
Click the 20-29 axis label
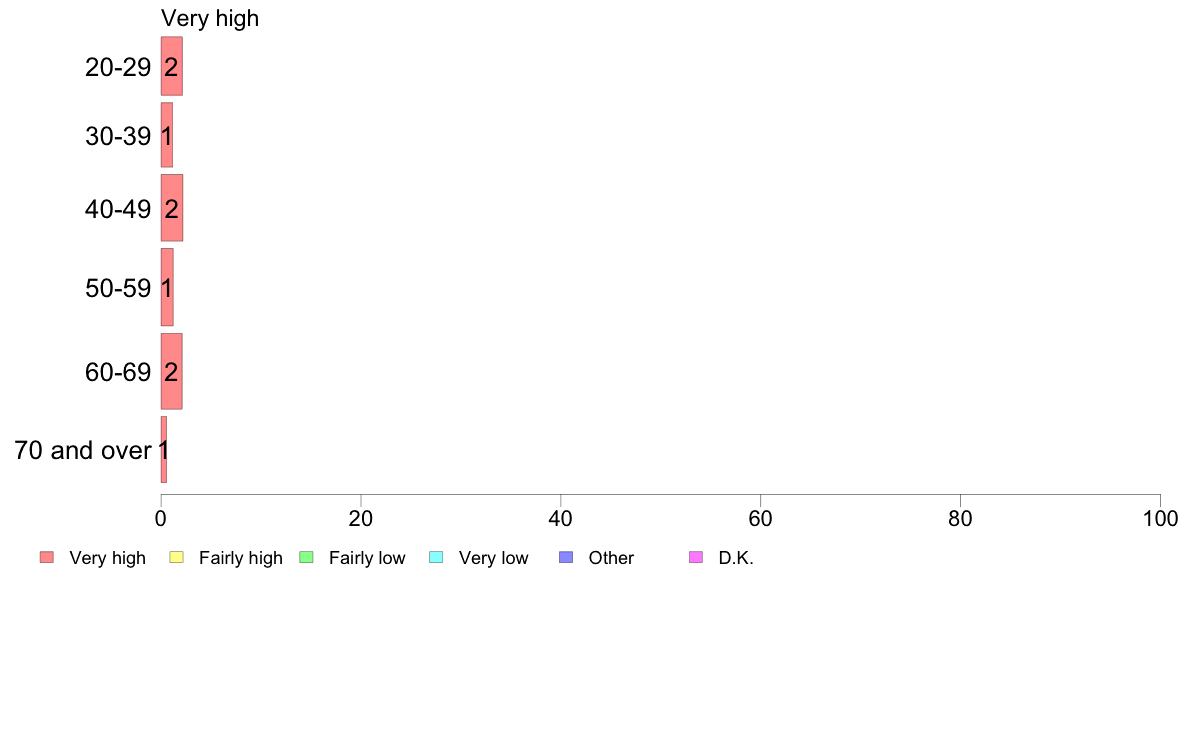click(x=118, y=67)
